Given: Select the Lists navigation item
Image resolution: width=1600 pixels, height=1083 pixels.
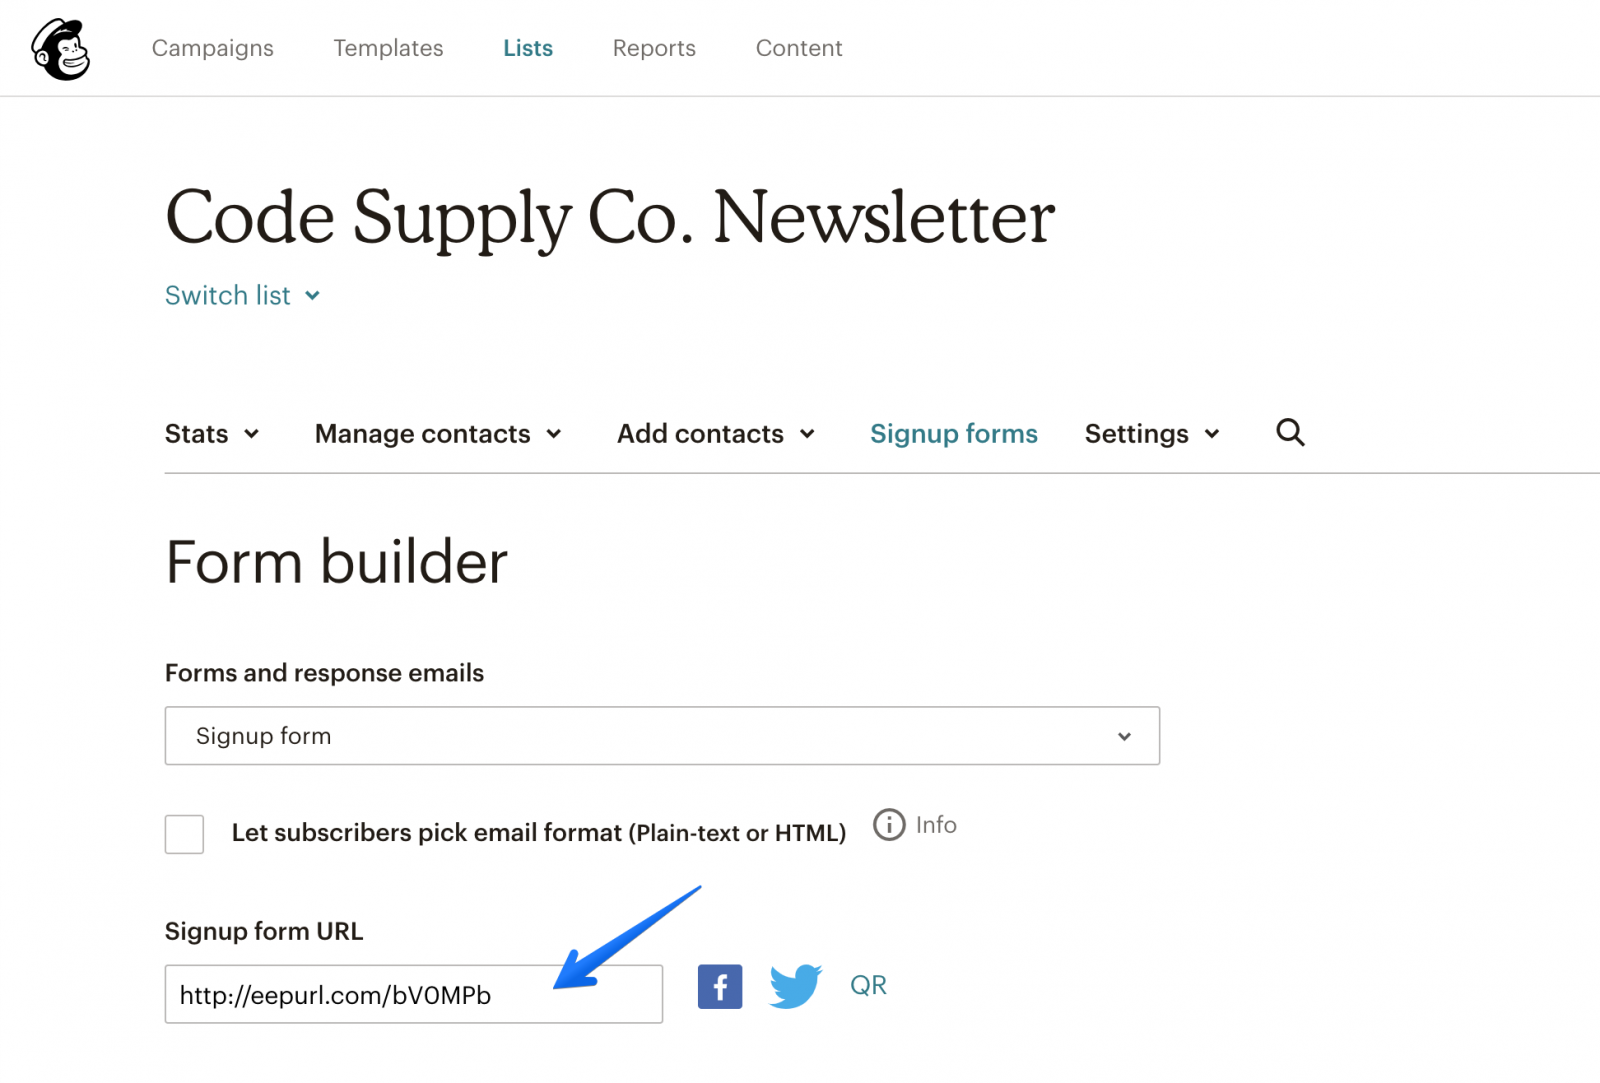Looking at the screenshot, I should pyautogui.click(x=528, y=48).
